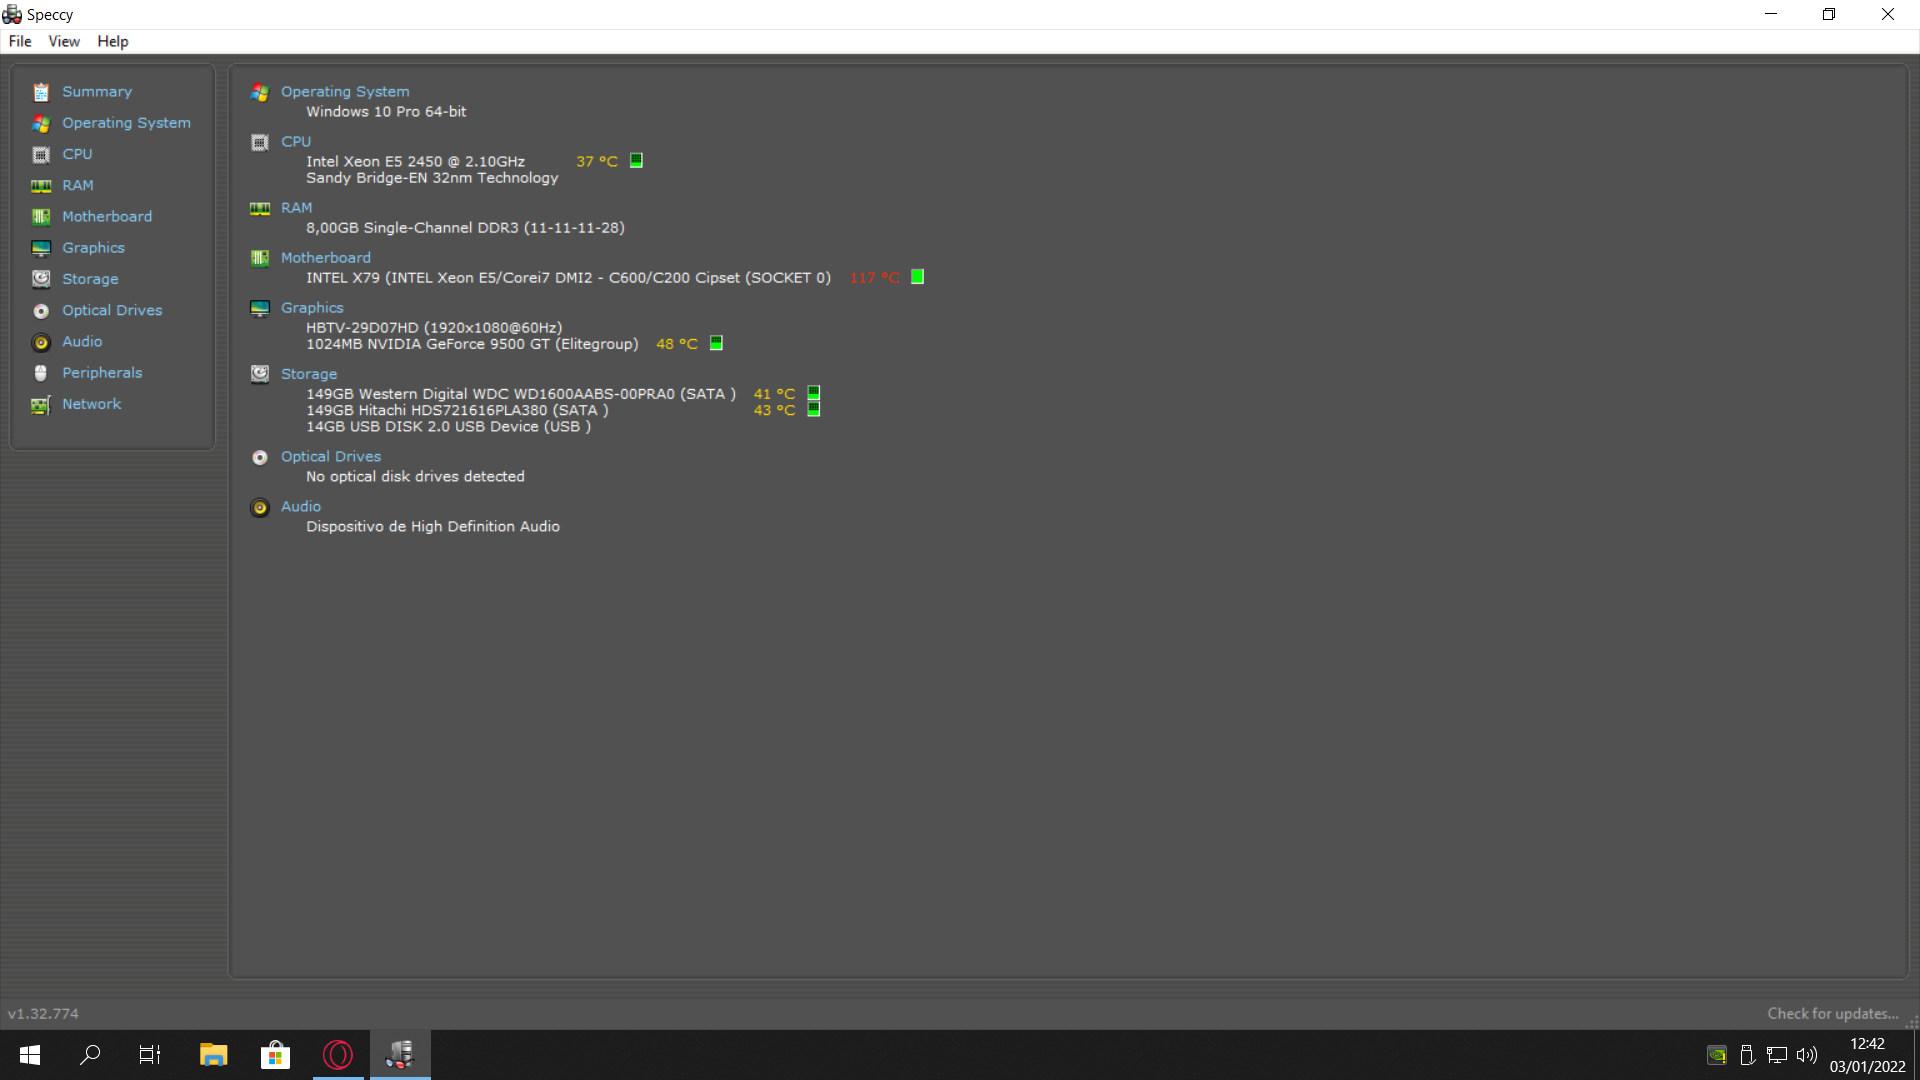
Task: Click the Motherboard icon in sidebar
Action: (x=41, y=217)
